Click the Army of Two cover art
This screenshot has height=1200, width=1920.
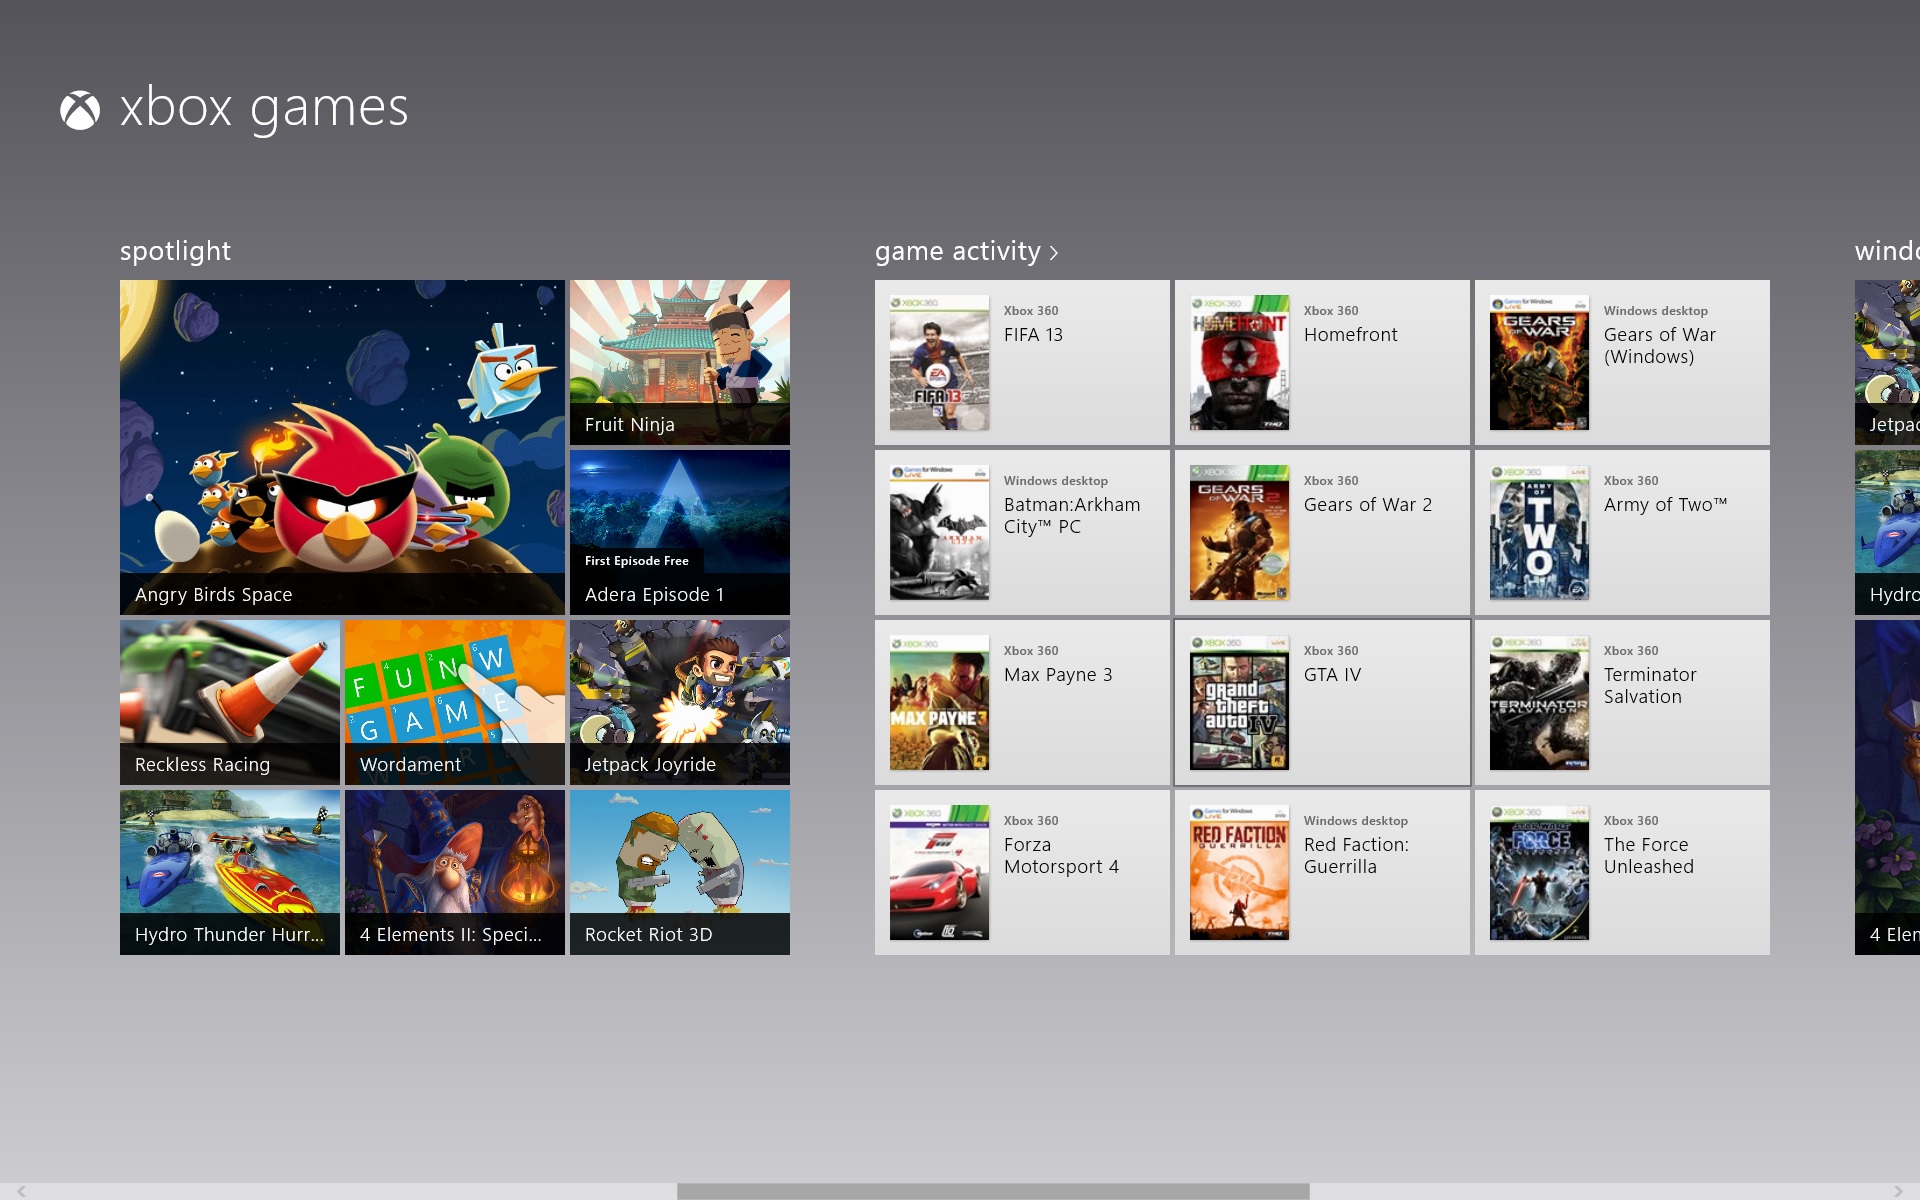[1539, 532]
